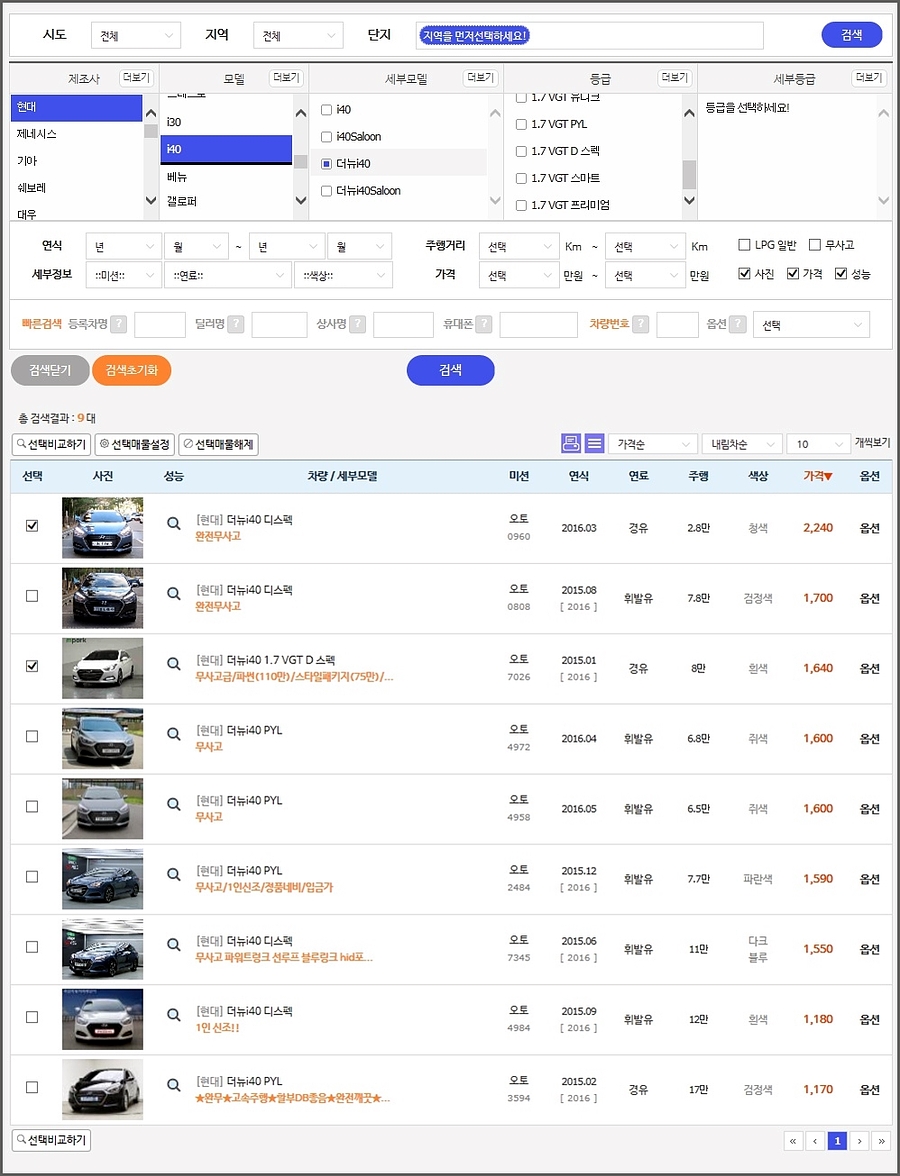
Task: Go to next results page
Action: (860, 1141)
